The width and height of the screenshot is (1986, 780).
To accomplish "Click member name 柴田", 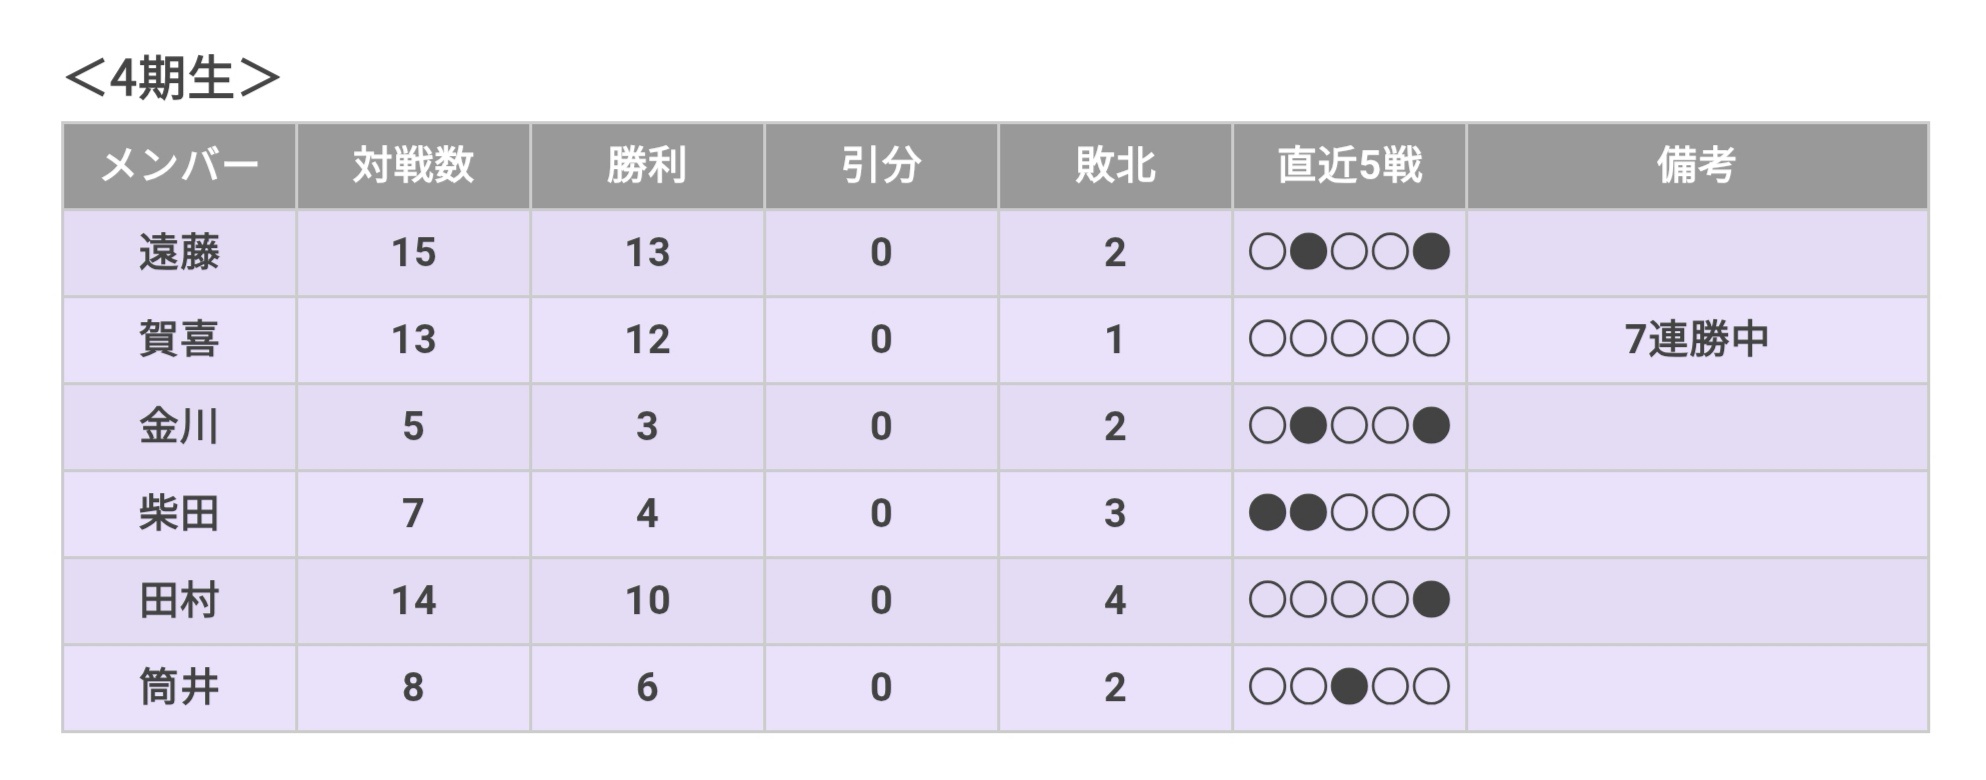I will click(179, 514).
